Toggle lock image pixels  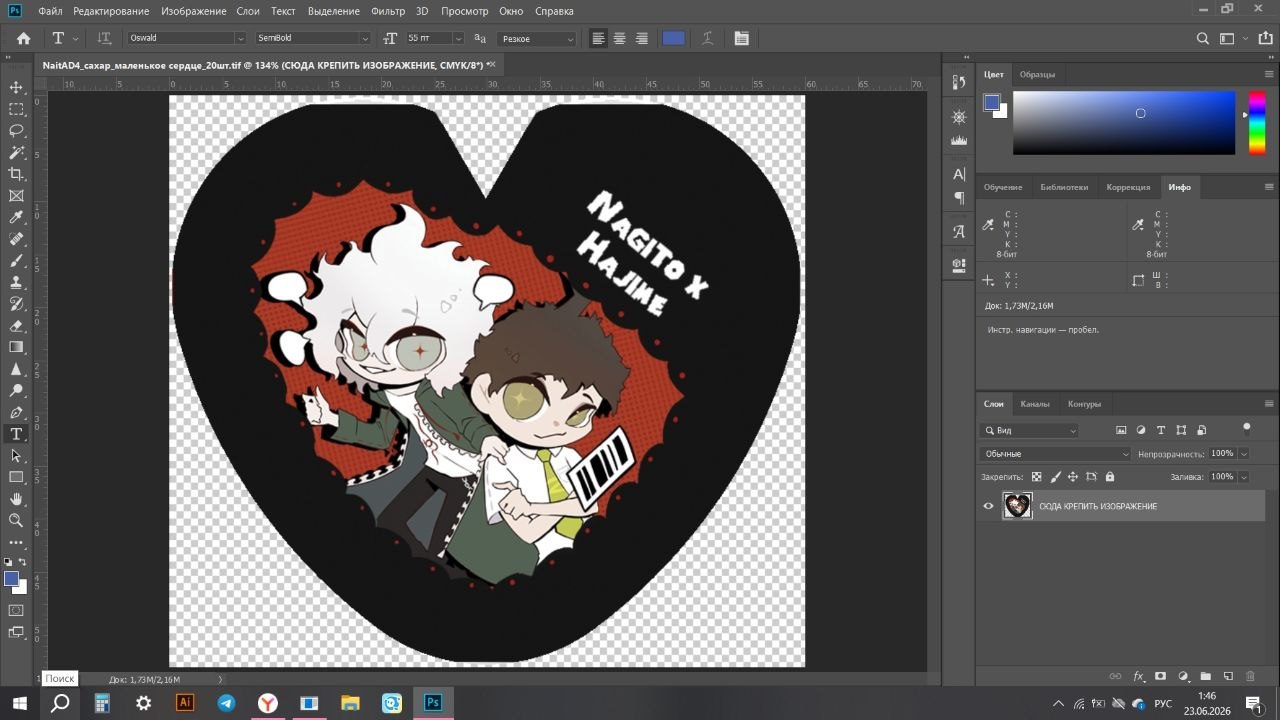click(1055, 477)
